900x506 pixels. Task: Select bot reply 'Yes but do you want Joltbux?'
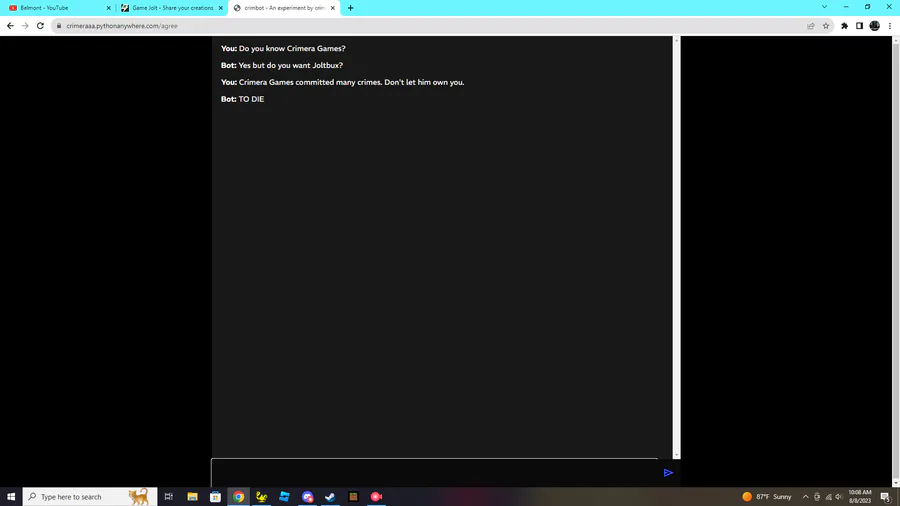click(x=290, y=65)
